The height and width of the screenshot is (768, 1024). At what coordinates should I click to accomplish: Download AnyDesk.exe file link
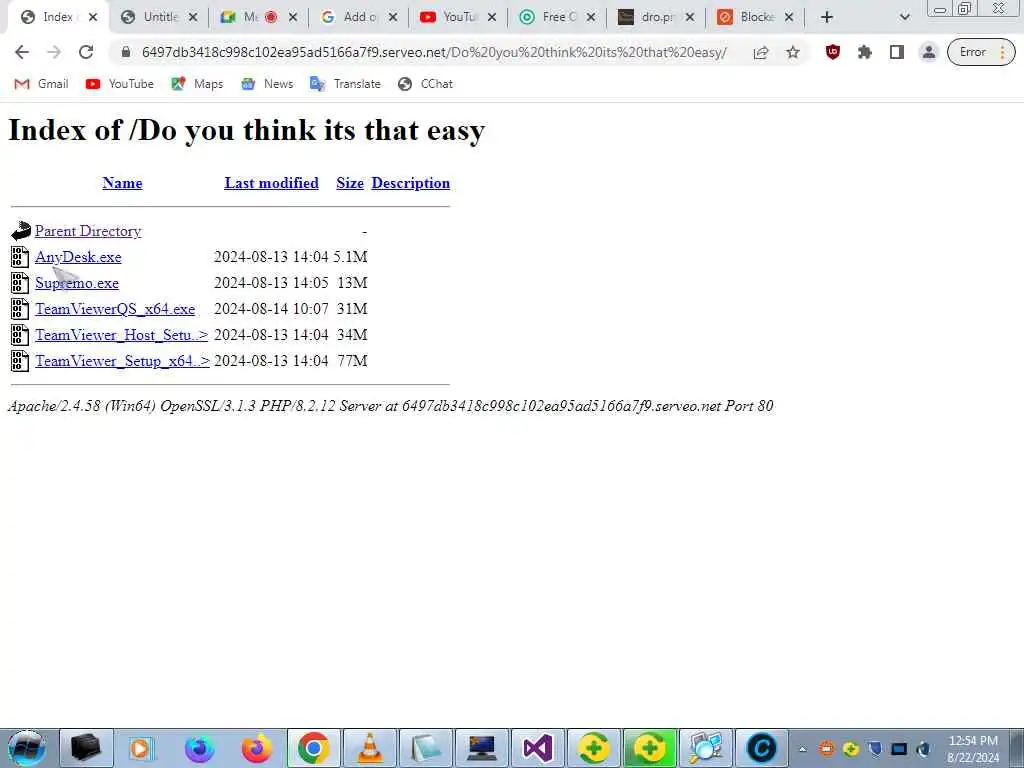tap(78, 257)
